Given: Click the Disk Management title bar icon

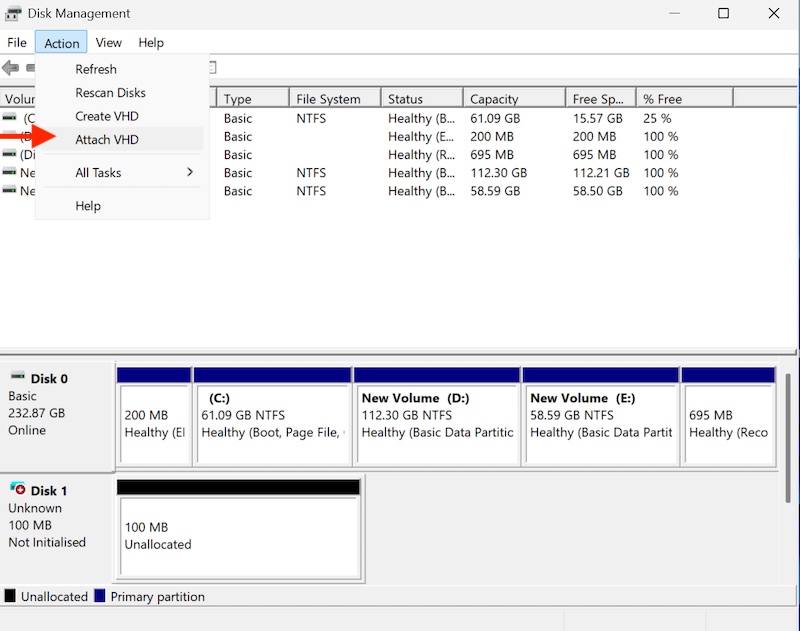Looking at the screenshot, I should point(14,13).
